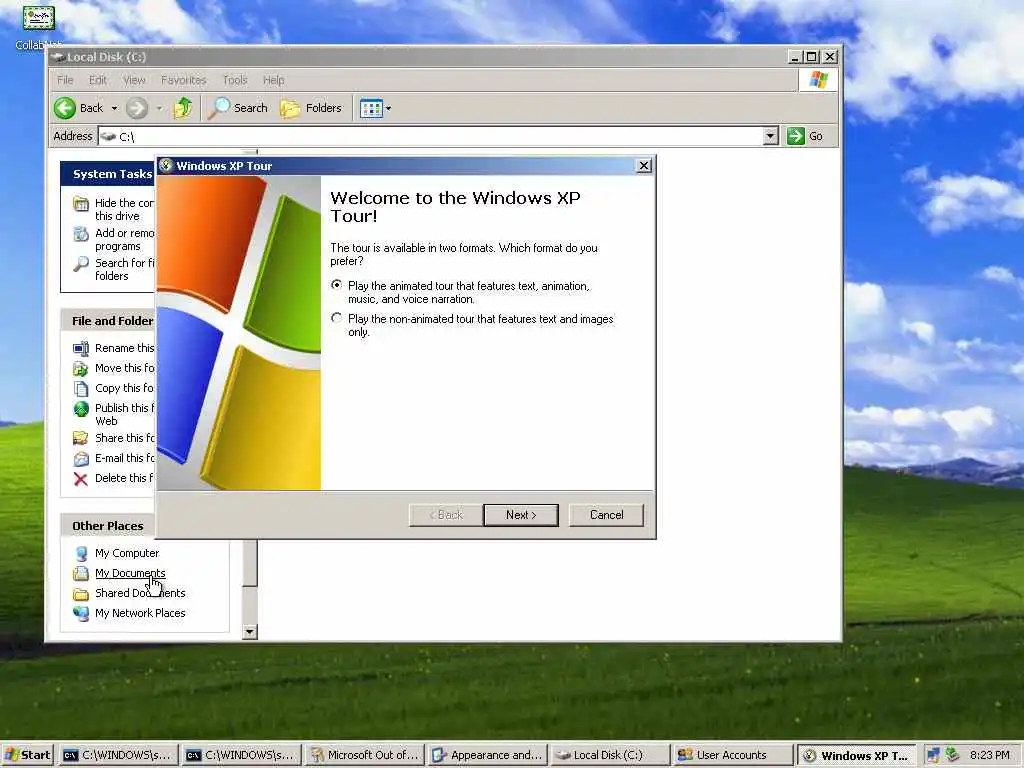Open the Views dropdown arrow

389,108
